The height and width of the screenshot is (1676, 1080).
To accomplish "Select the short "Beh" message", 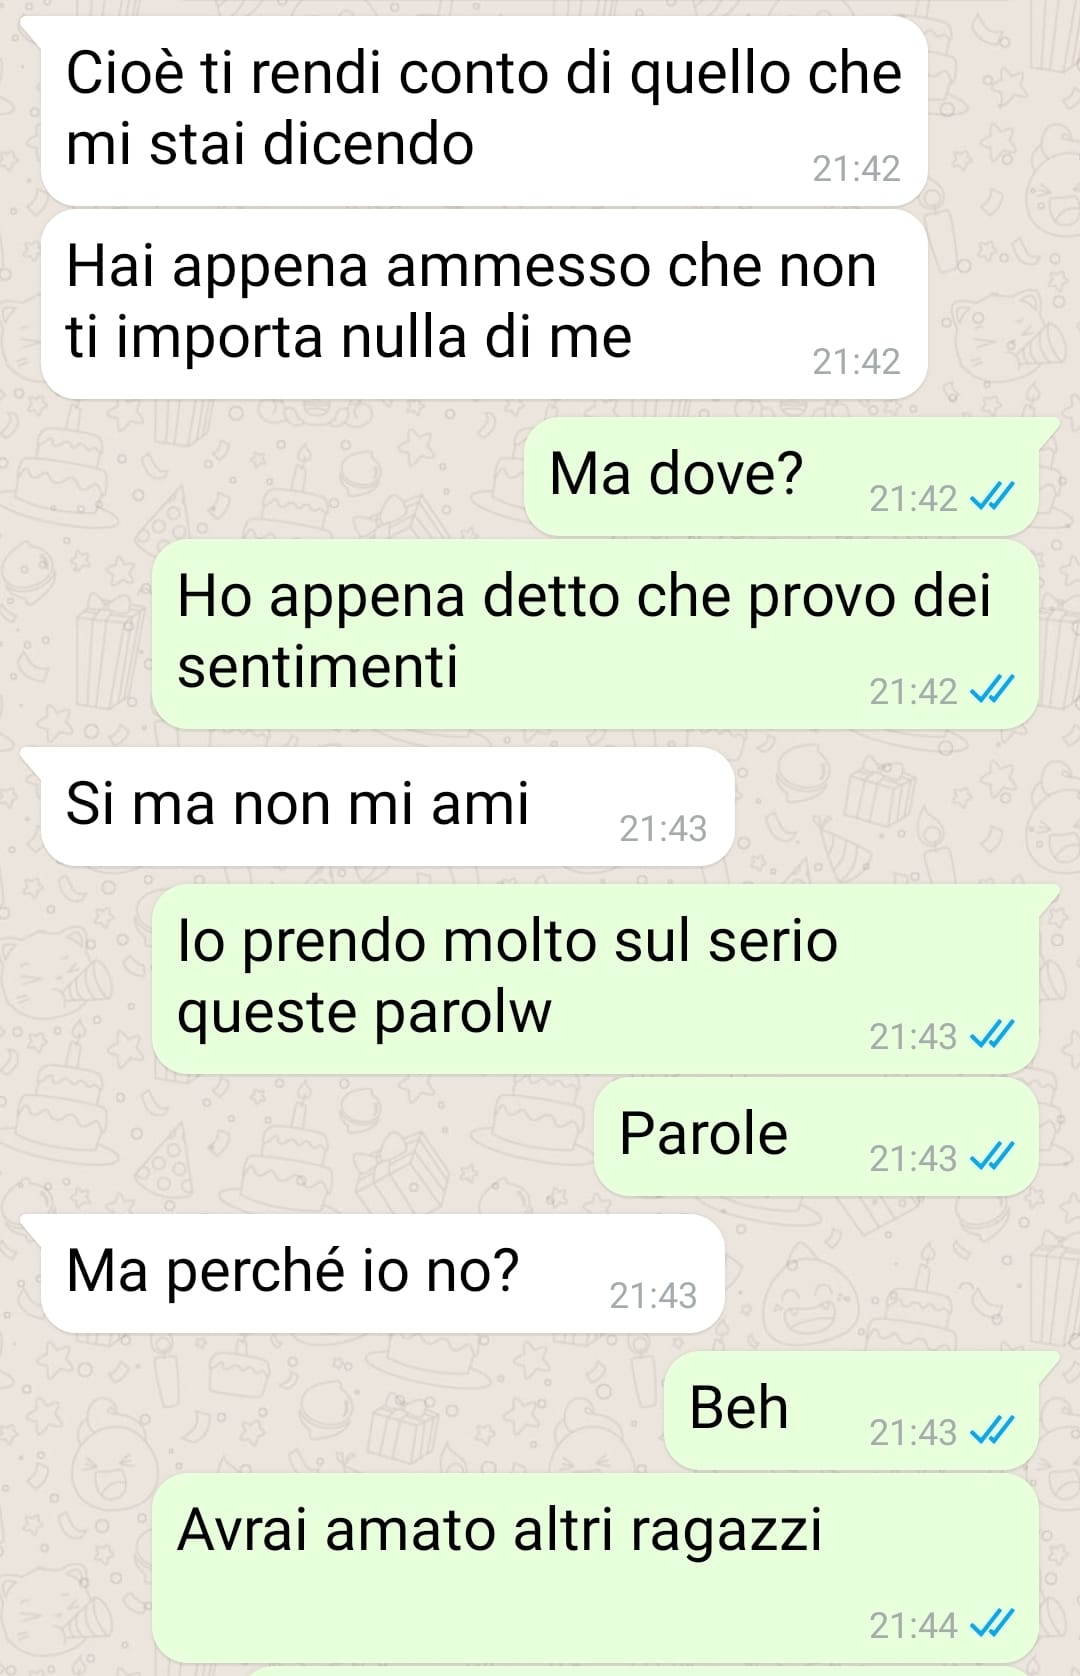I will click(x=851, y=1410).
